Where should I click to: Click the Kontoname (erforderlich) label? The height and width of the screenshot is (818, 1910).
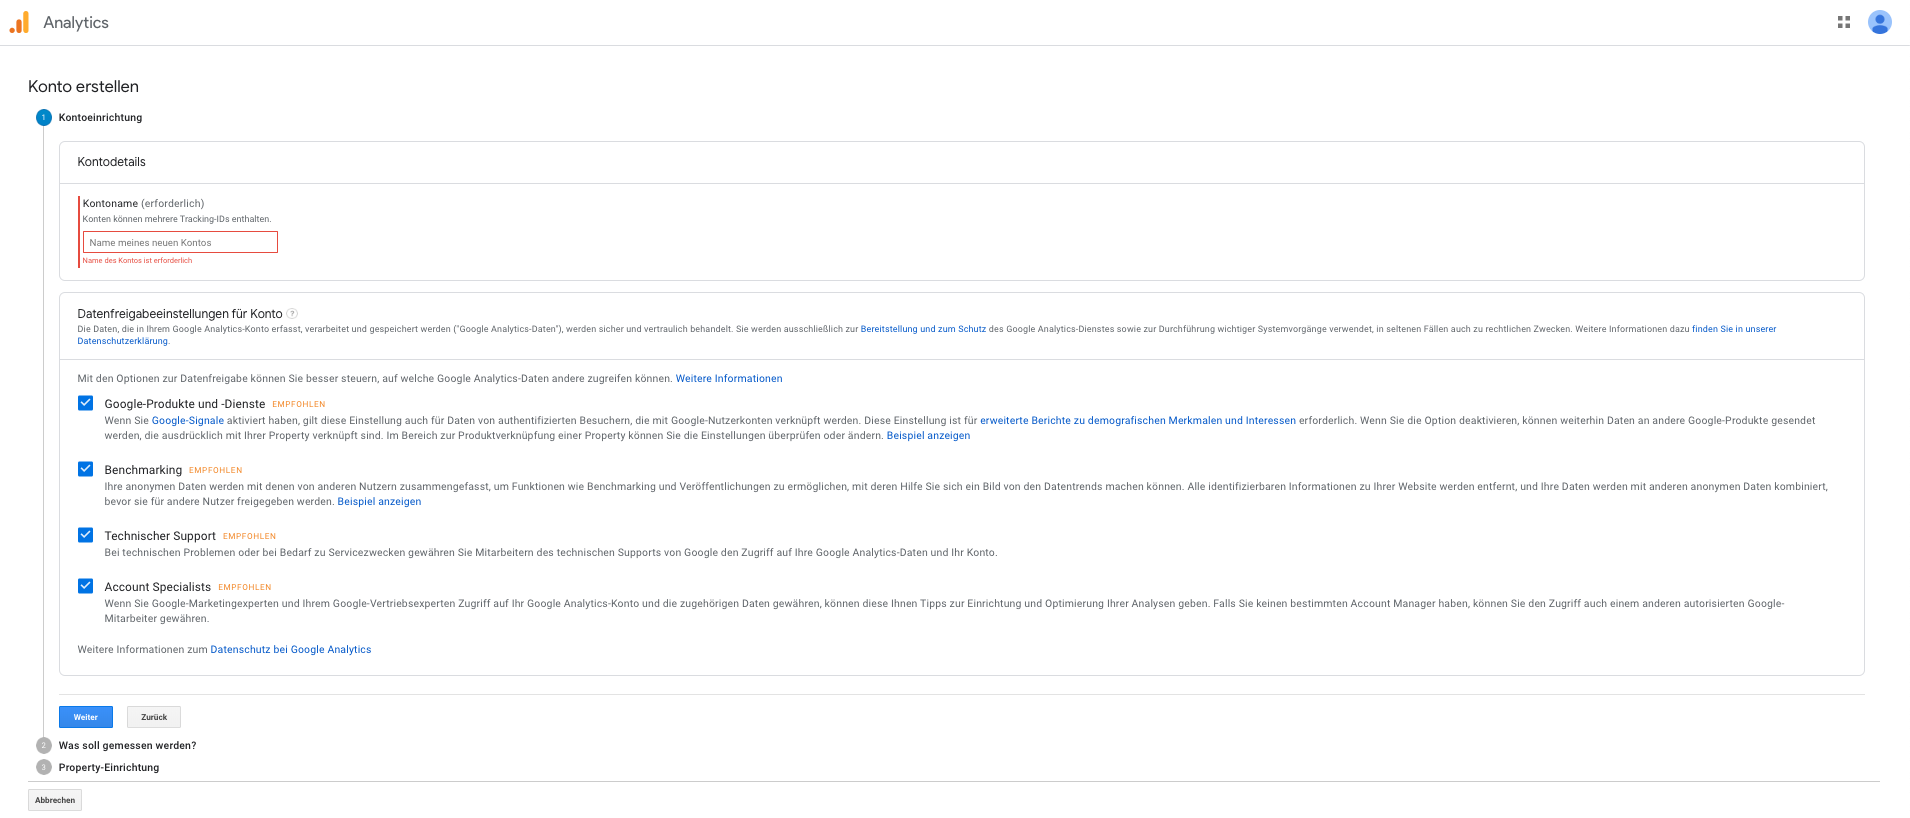pyautogui.click(x=143, y=203)
